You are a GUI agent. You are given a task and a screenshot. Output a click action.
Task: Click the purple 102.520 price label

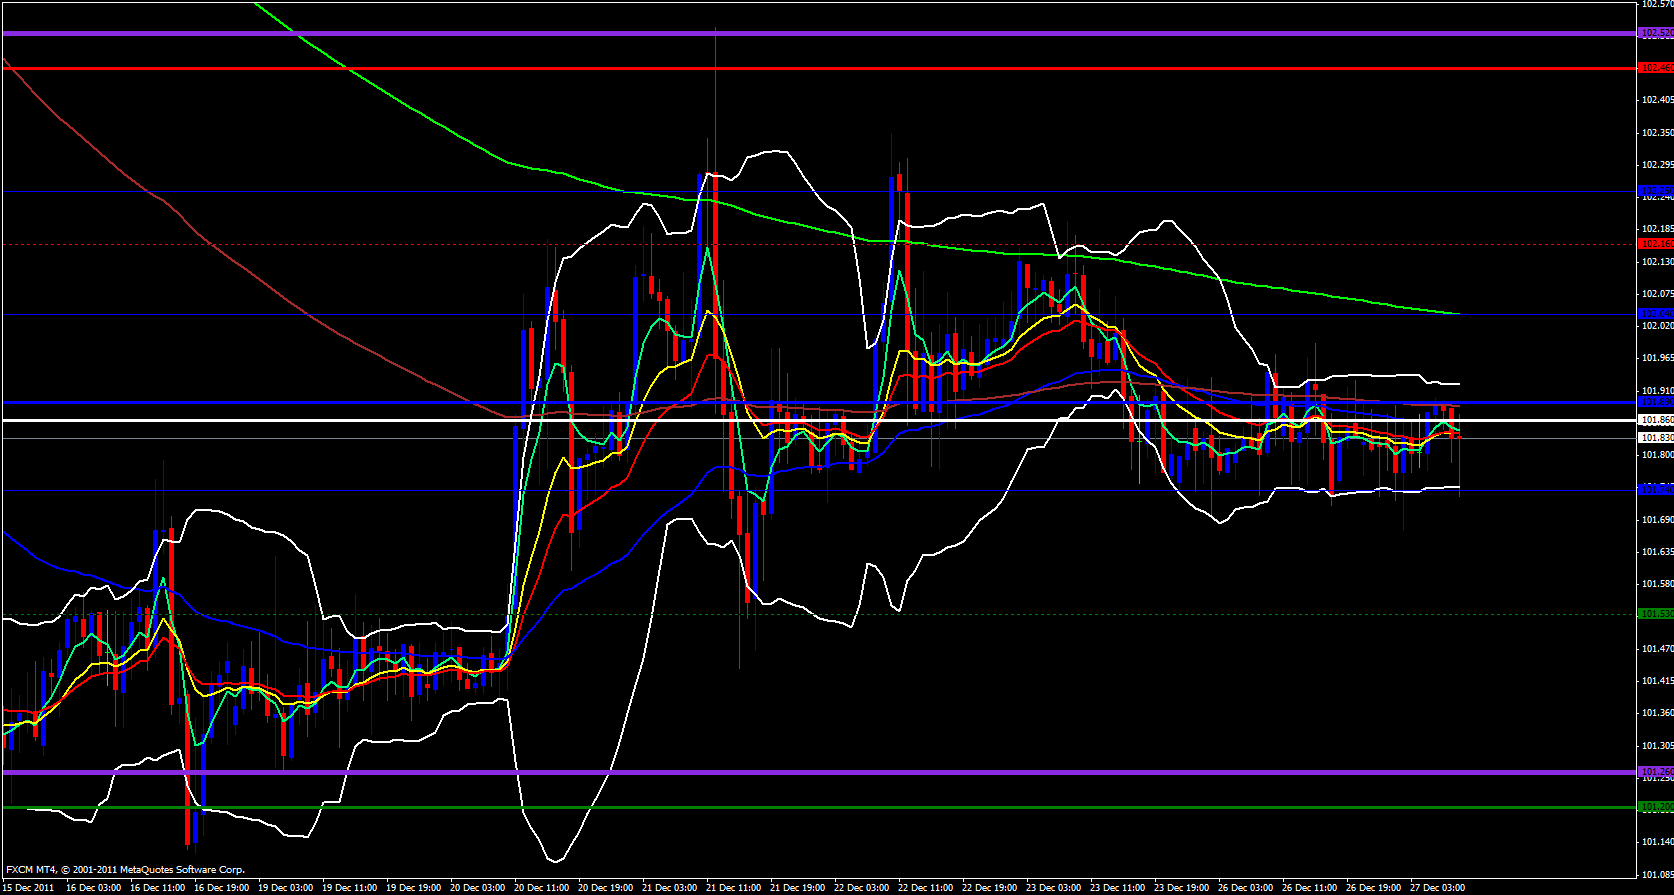pyautogui.click(x=1656, y=33)
